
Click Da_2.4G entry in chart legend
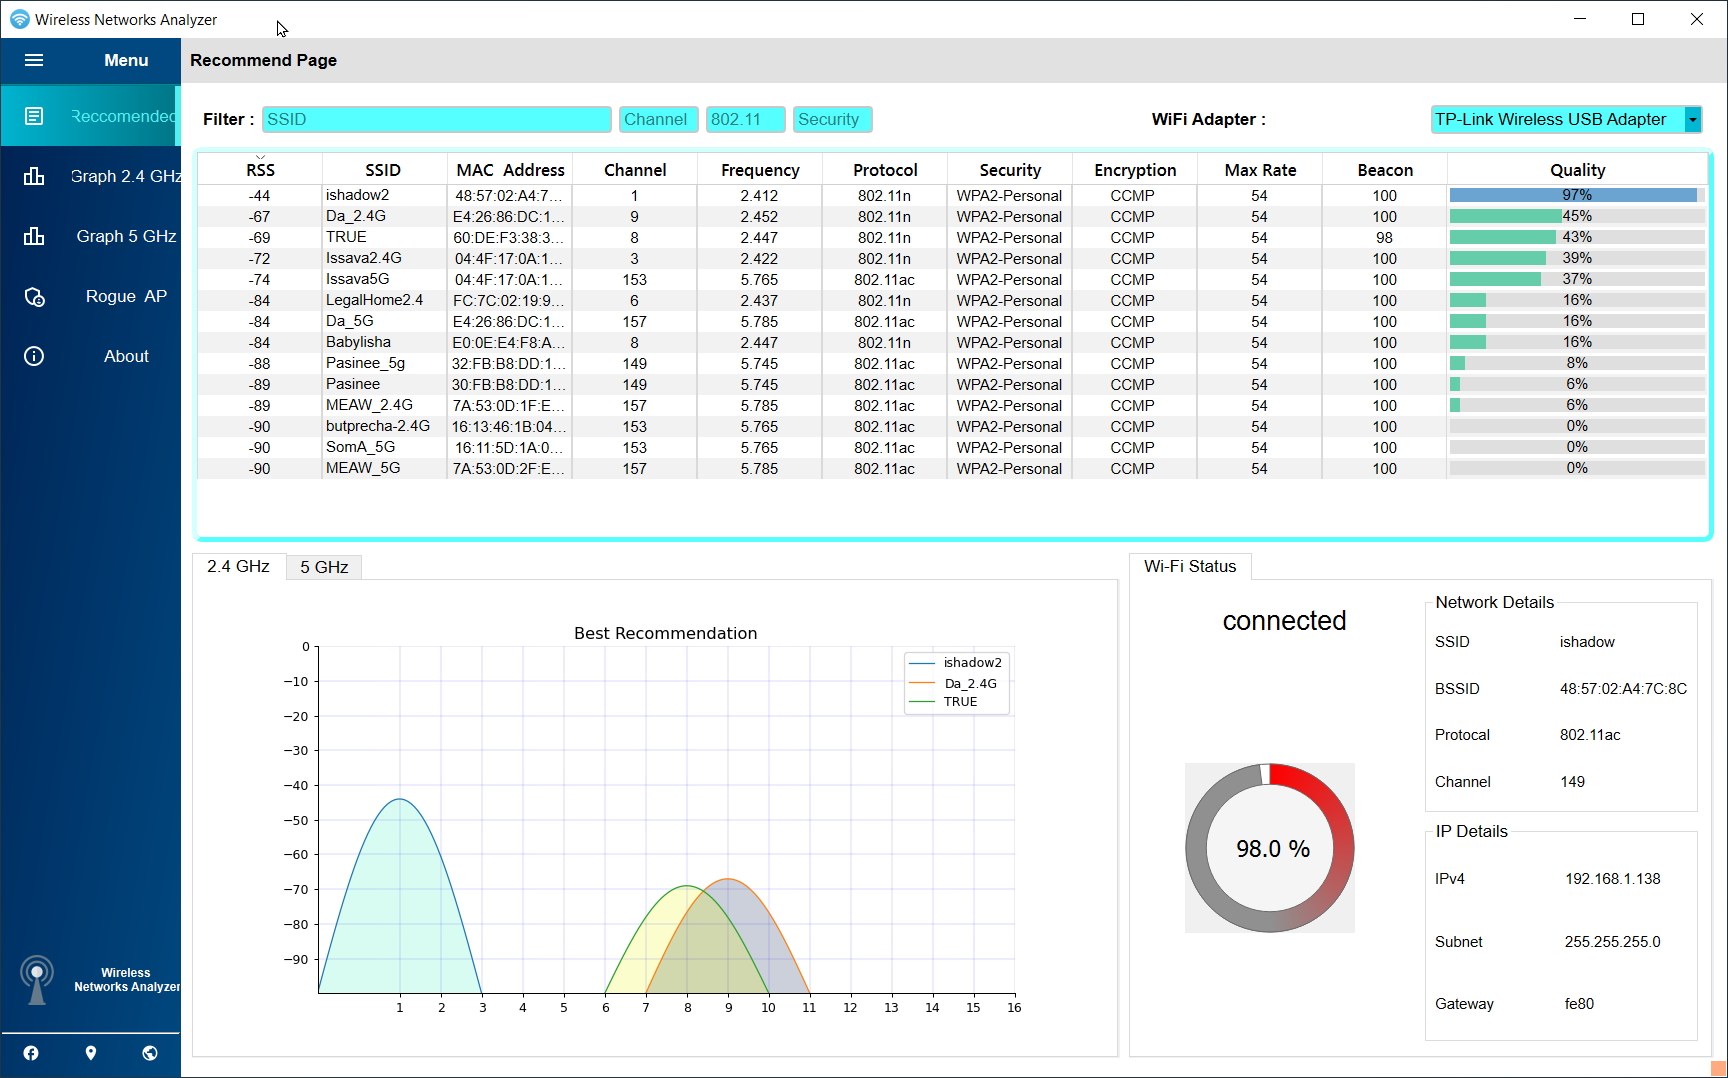953,684
